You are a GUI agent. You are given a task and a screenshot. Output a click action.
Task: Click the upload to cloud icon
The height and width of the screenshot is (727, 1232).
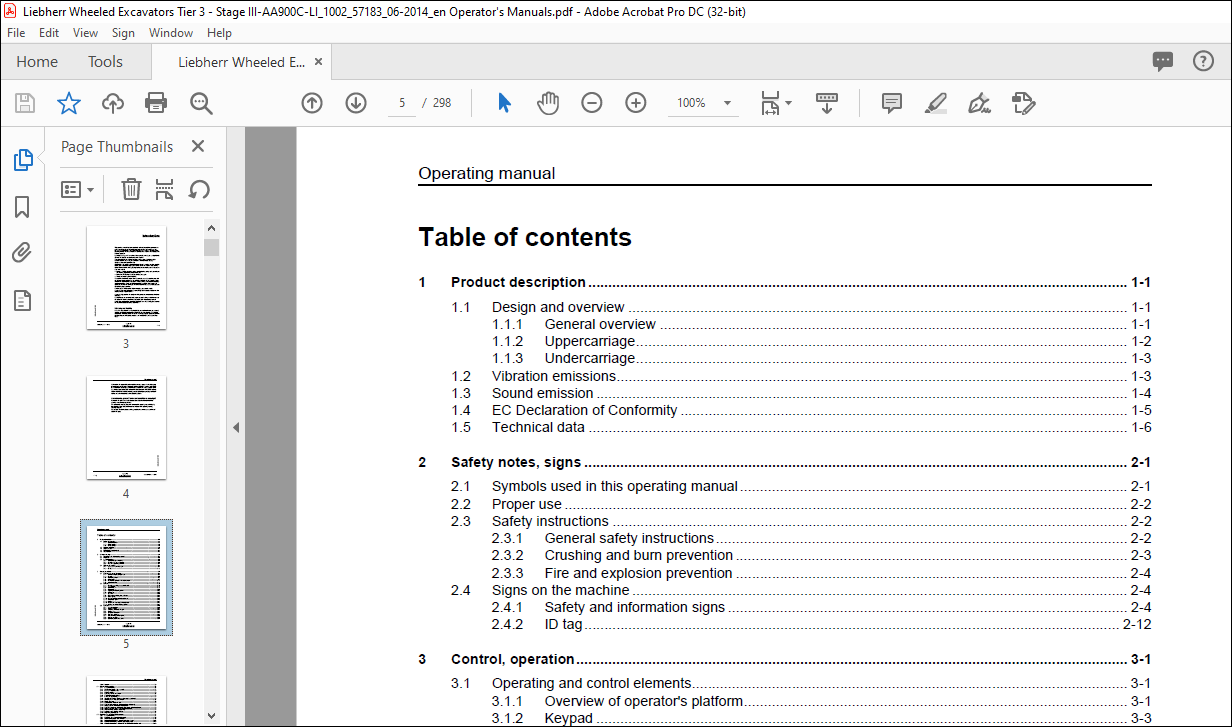pos(112,103)
